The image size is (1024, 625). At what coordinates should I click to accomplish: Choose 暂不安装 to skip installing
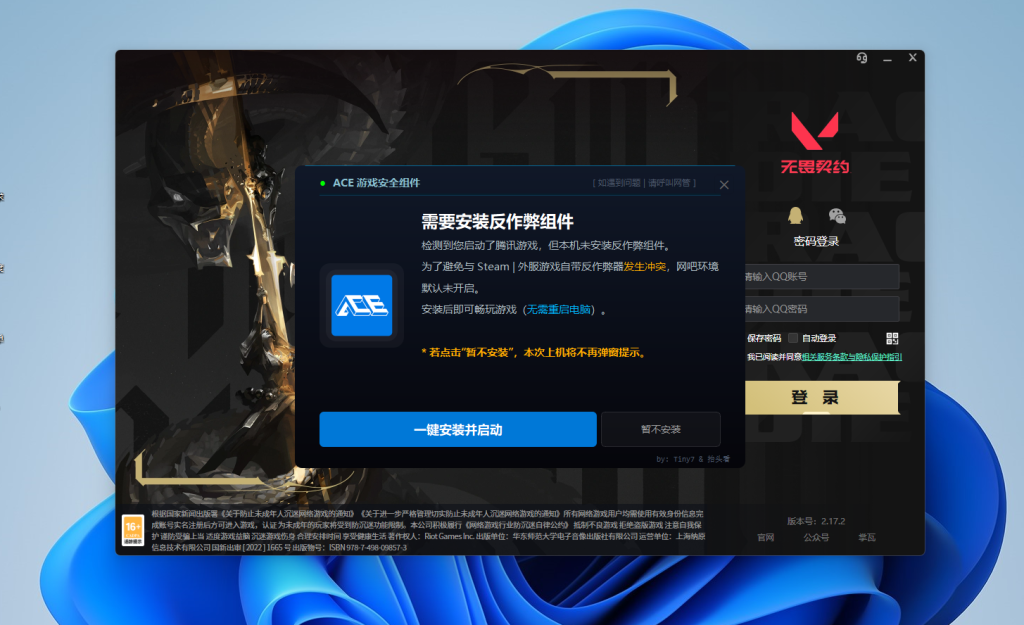pyautogui.click(x=661, y=430)
